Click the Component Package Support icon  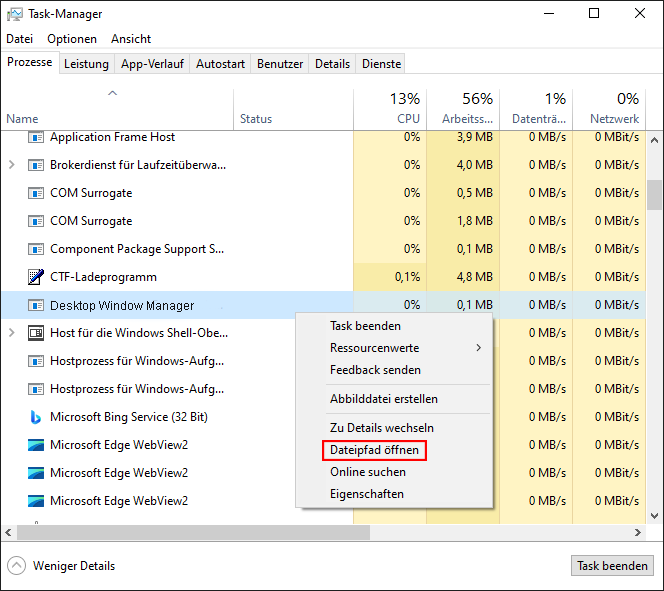(x=36, y=249)
